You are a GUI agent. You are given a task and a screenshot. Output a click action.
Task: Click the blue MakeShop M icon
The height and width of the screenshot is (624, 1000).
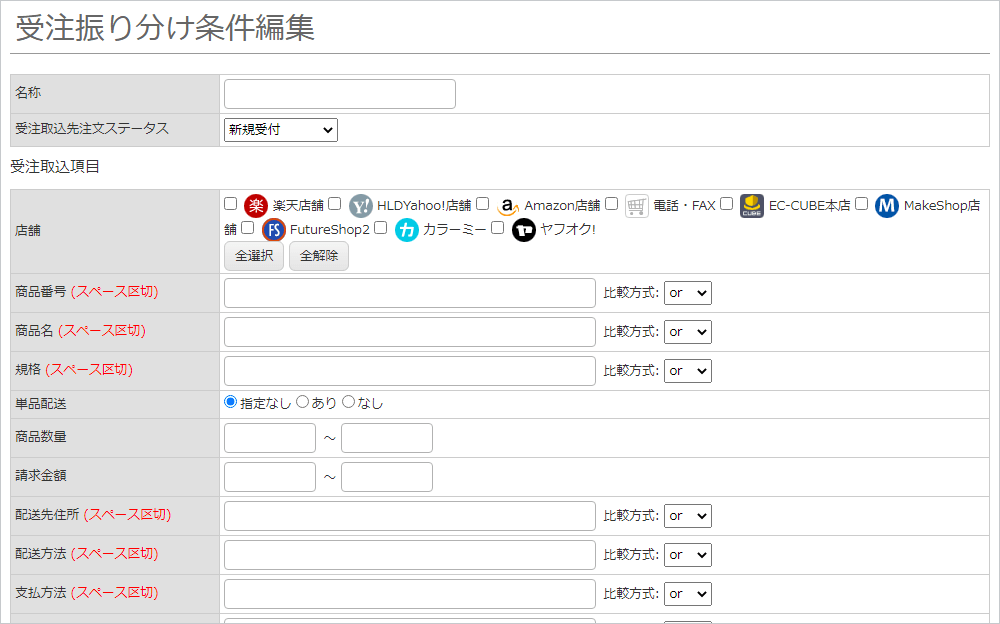tap(887, 206)
